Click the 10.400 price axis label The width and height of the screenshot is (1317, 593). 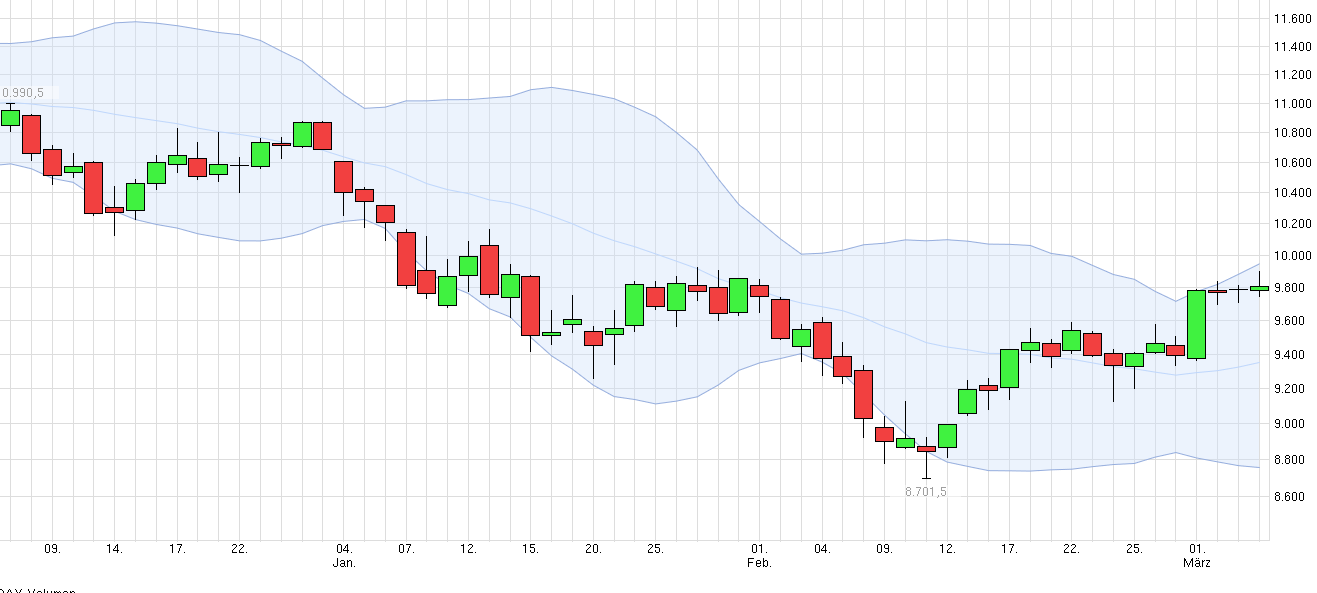tap(1292, 193)
